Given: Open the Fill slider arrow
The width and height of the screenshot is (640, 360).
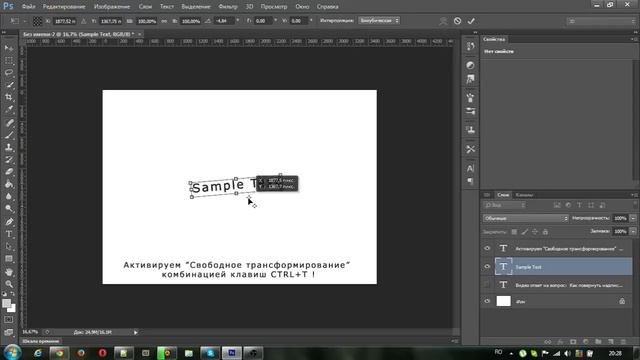Looking at the screenshot, I should [x=633, y=231].
